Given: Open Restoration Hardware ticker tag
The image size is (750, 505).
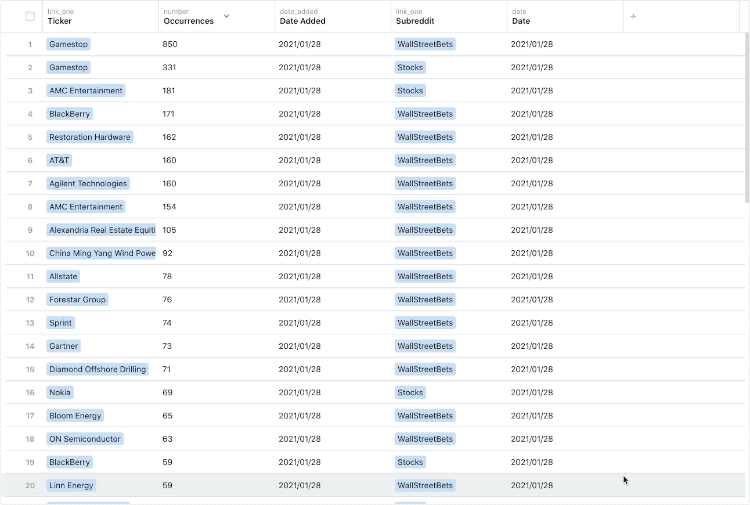Looking at the screenshot, I should (89, 137).
